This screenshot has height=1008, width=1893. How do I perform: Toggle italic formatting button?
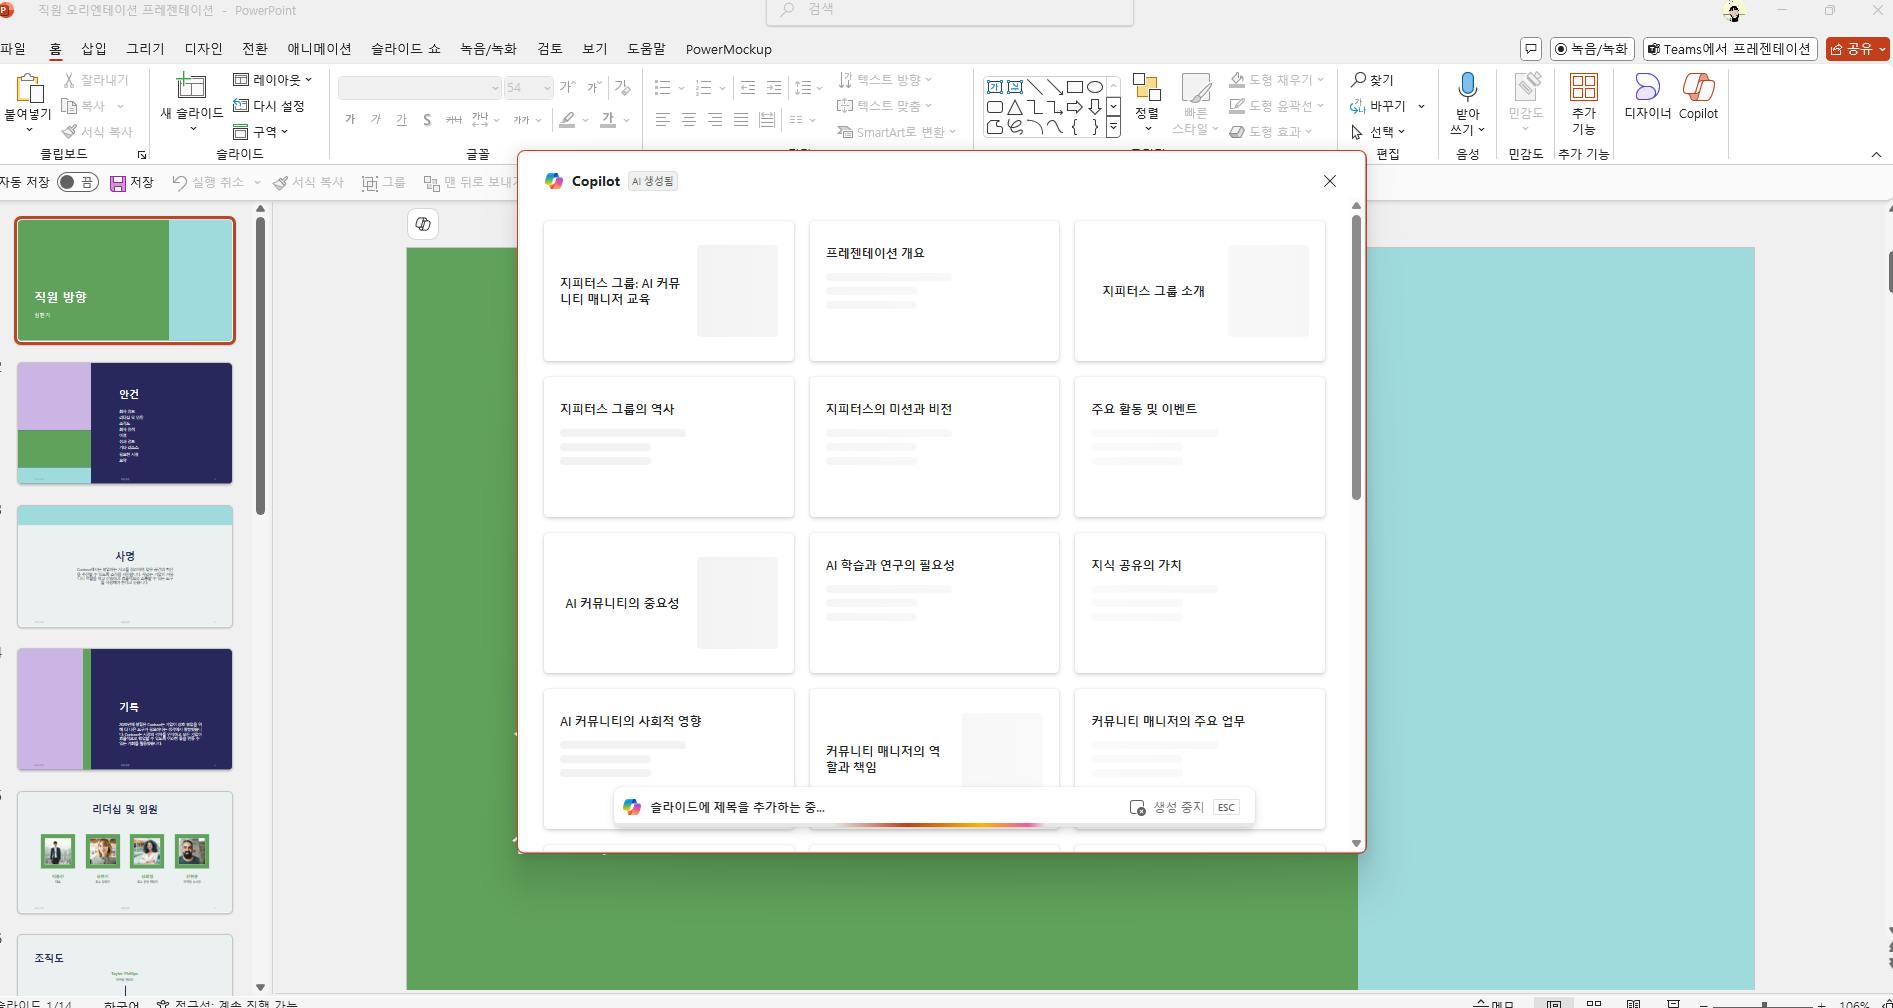(376, 120)
